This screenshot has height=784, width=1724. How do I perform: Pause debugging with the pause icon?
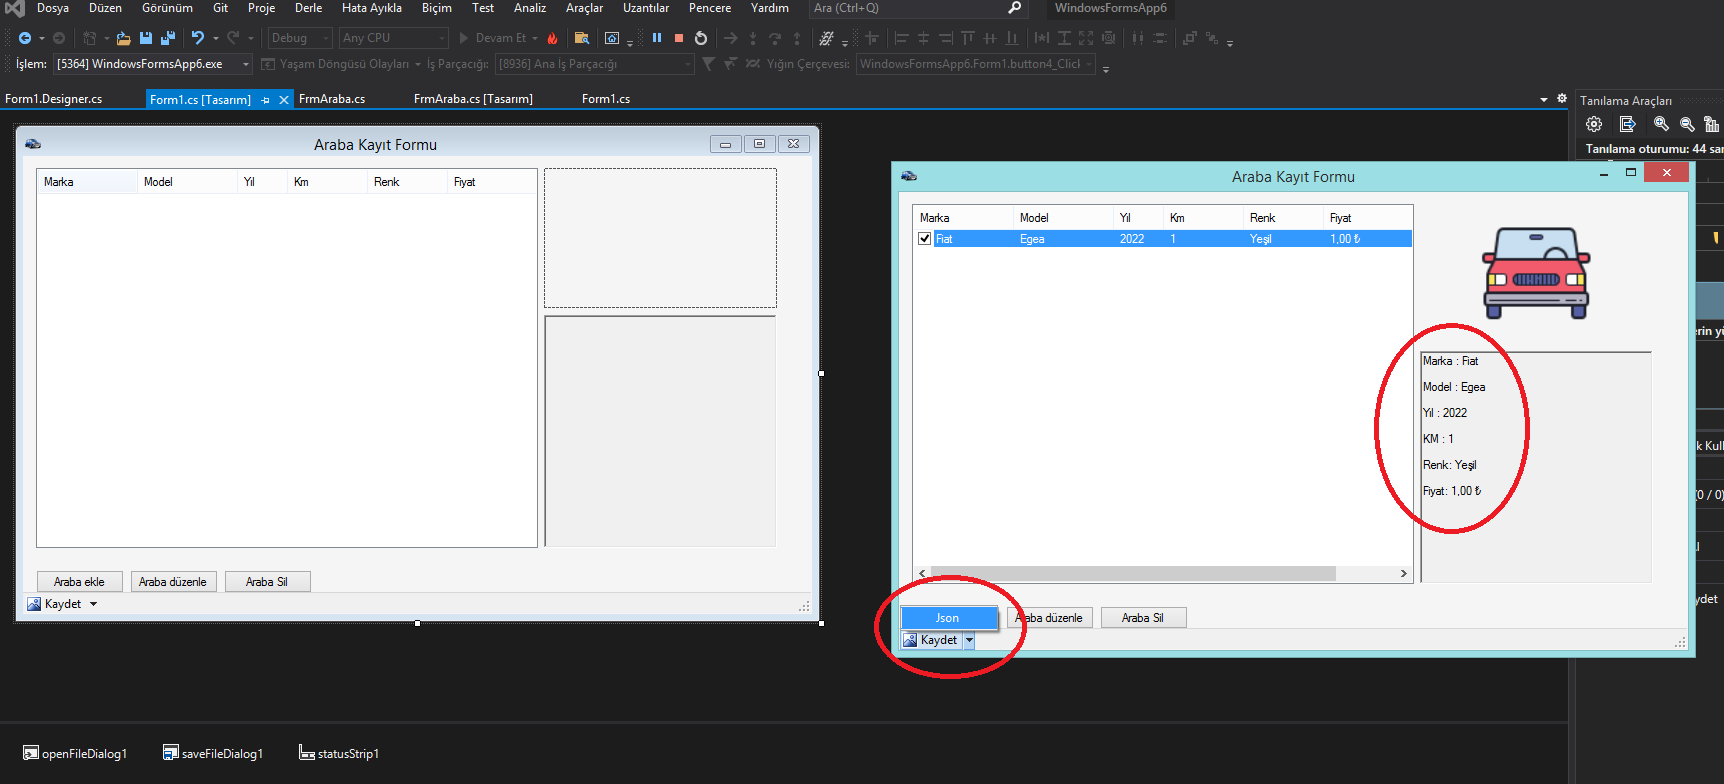coord(657,38)
